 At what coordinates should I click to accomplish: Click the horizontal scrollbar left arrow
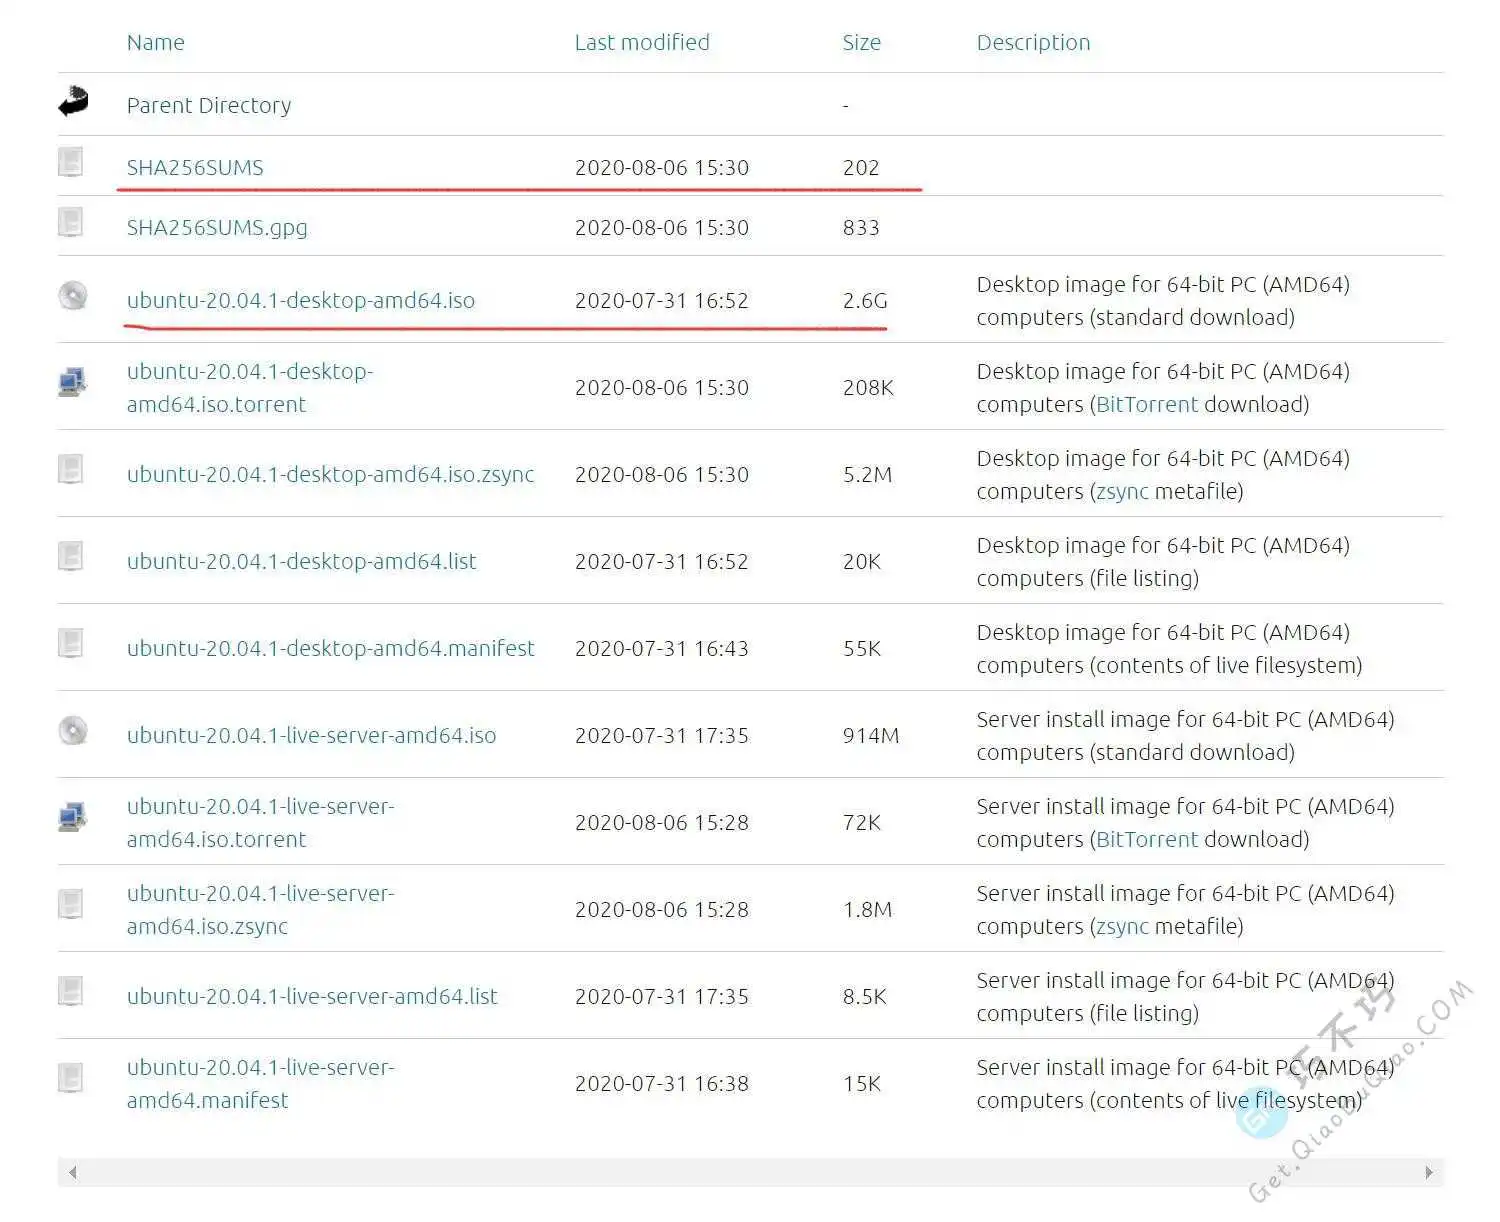click(x=72, y=1172)
